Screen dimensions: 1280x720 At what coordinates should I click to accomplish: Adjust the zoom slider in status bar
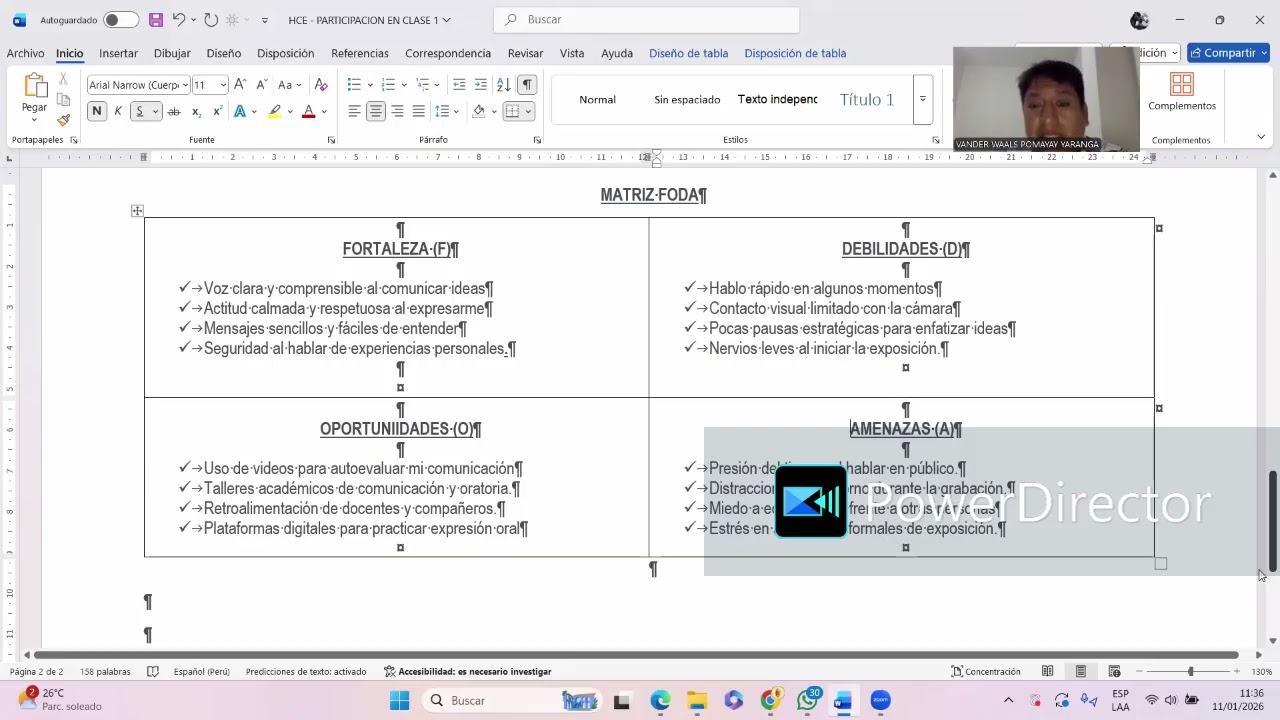click(1190, 672)
